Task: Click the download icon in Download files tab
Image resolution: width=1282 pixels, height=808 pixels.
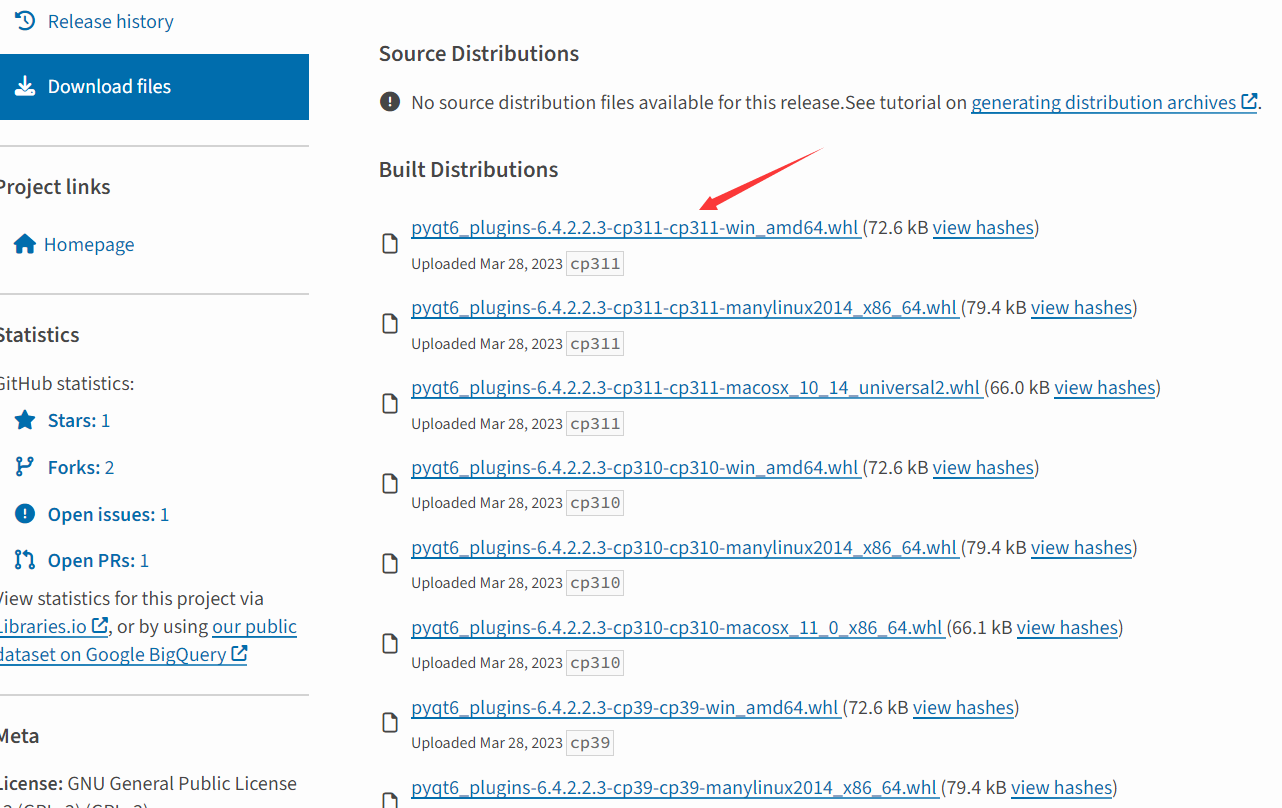Action: point(25,87)
